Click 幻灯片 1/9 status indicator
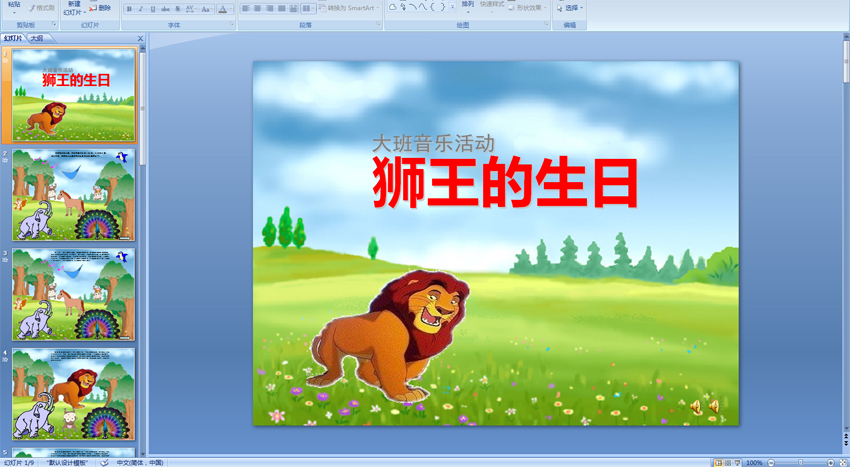This screenshot has width=850, height=467. (19, 463)
